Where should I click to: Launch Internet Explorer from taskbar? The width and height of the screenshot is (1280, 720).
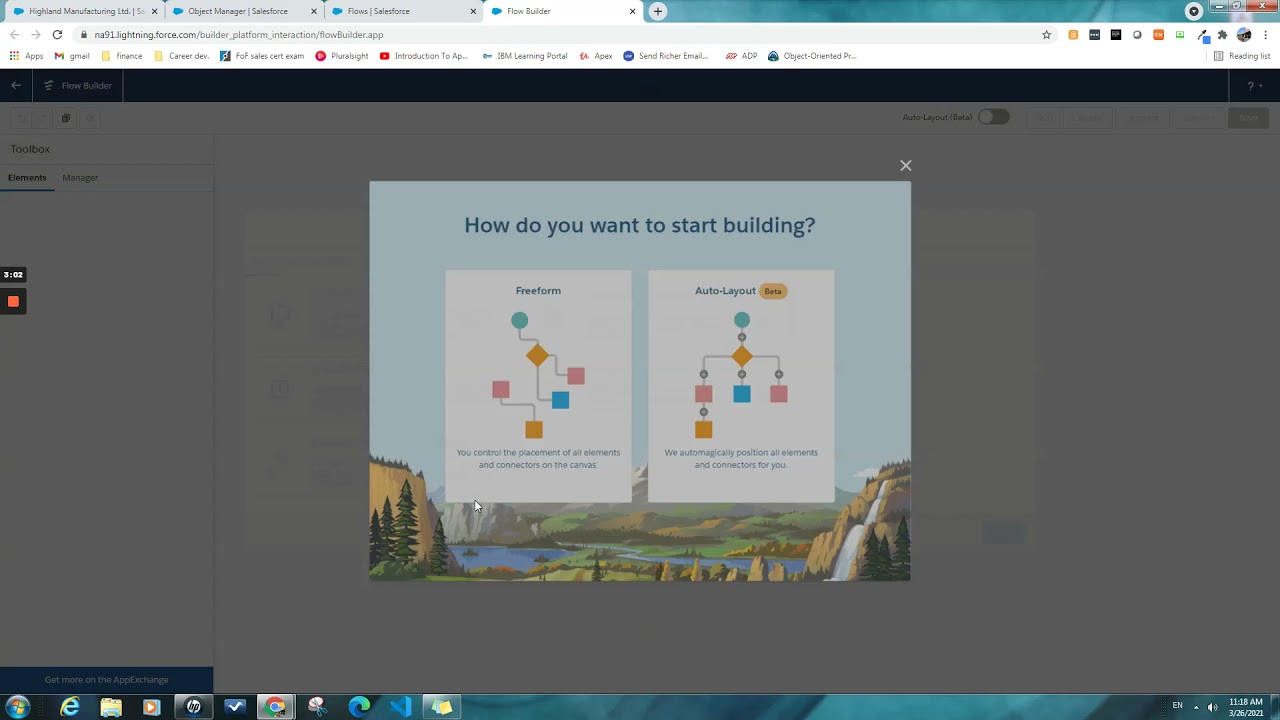(70, 707)
